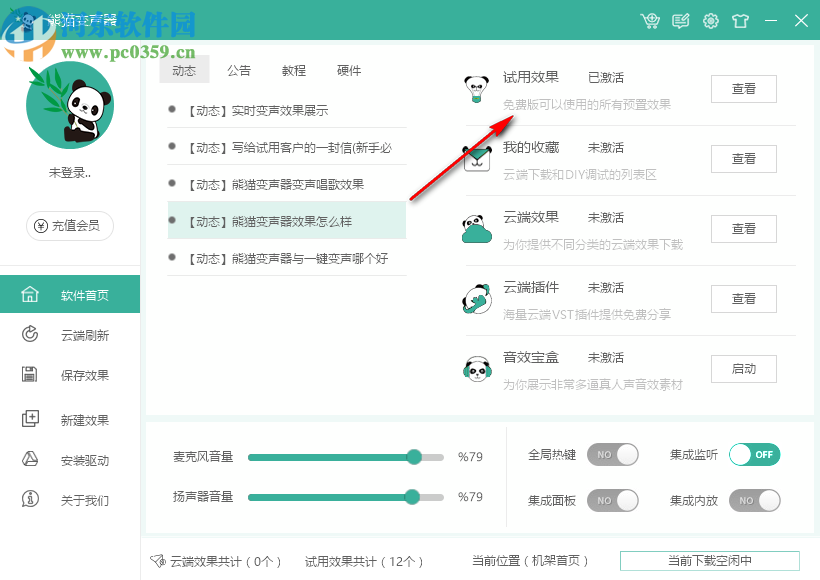Open the shopping cart icon in title bar
820x580 pixels.
click(x=650, y=21)
